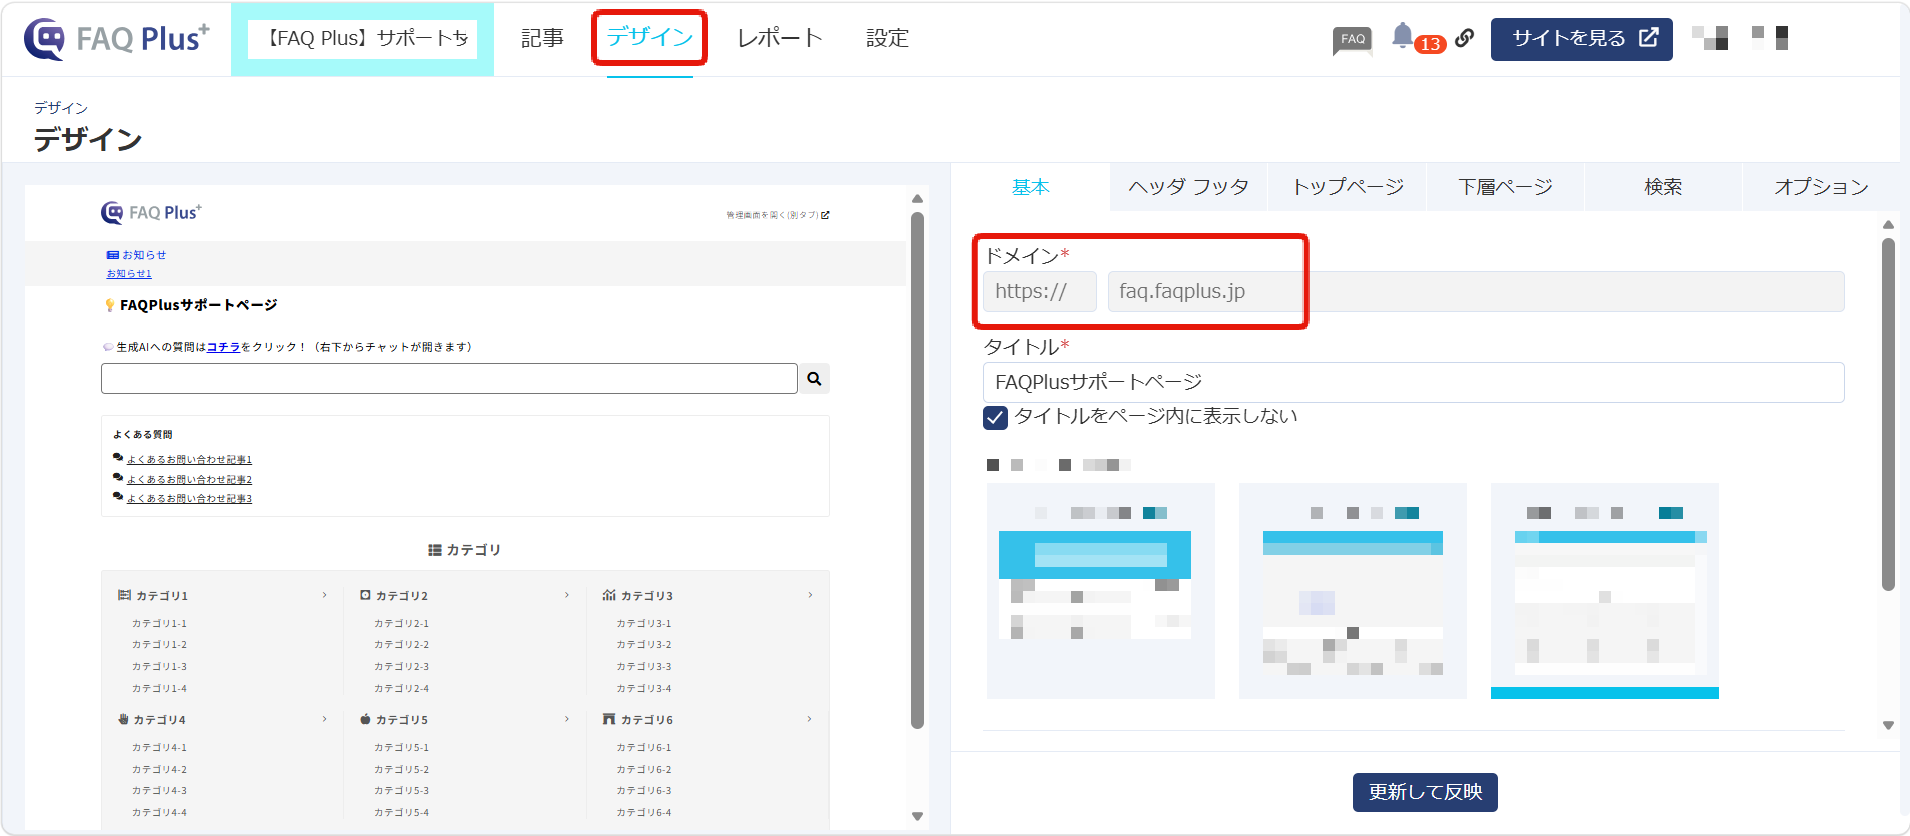Click the preview search magnifier button
This screenshot has width=1910, height=836.
pyautogui.click(x=814, y=379)
